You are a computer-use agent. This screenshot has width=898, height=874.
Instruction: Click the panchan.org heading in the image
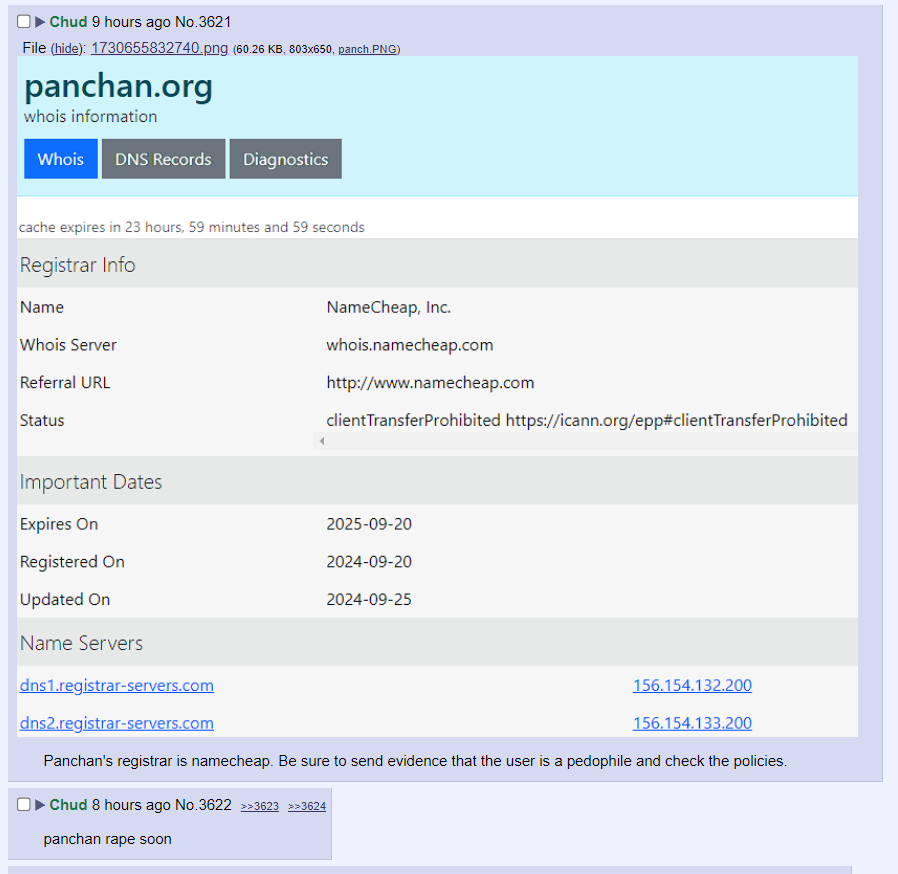[x=118, y=87]
